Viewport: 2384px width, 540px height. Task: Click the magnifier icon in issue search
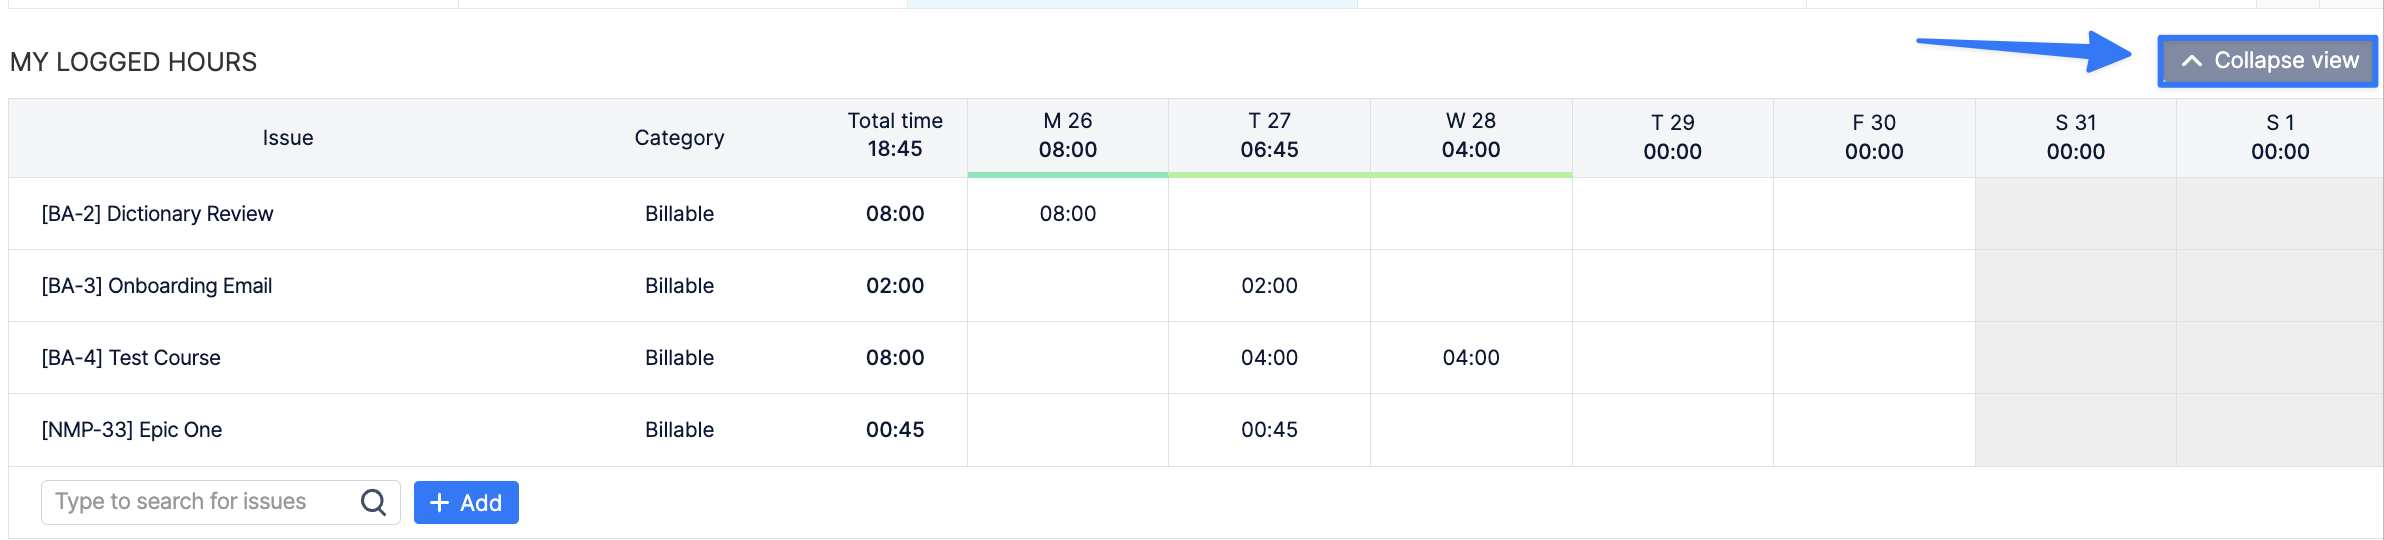pyautogui.click(x=373, y=502)
